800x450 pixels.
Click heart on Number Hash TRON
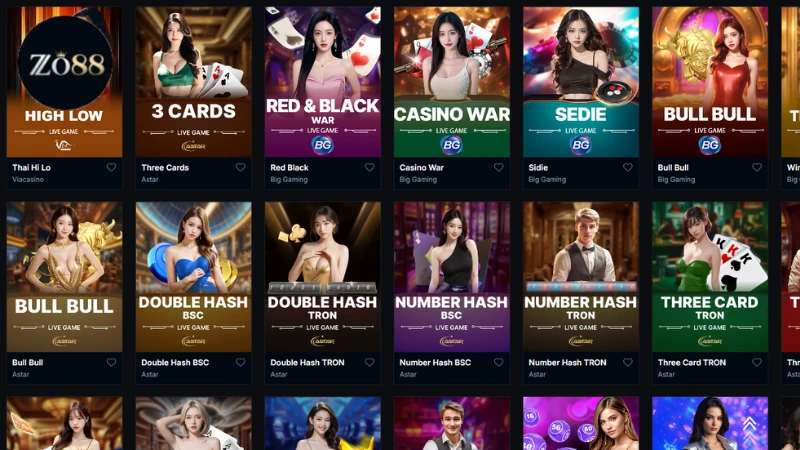[628, 362]
